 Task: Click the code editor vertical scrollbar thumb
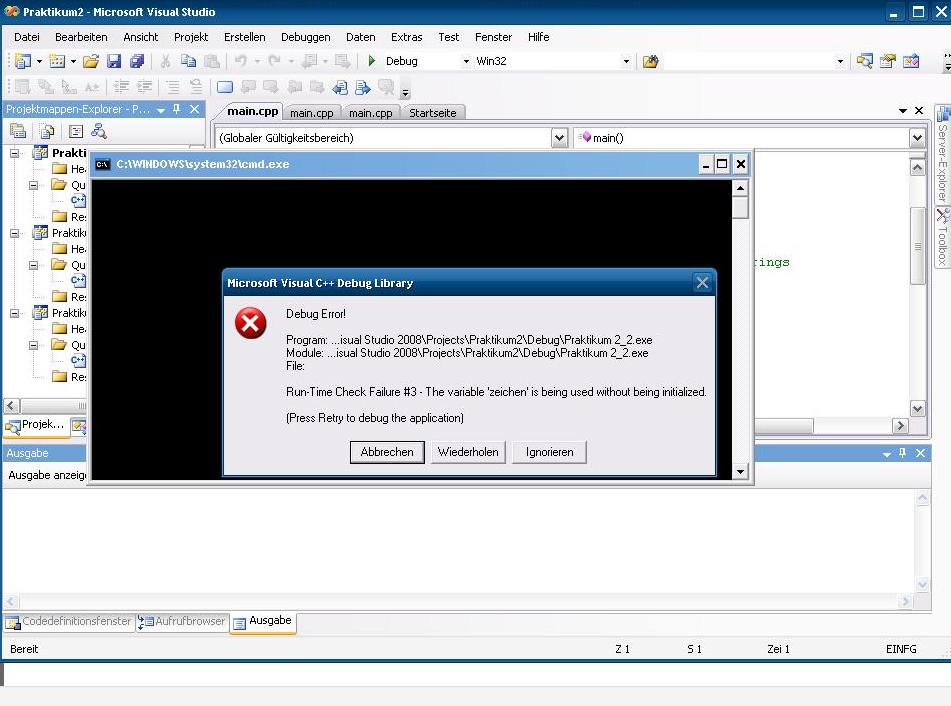918,246
